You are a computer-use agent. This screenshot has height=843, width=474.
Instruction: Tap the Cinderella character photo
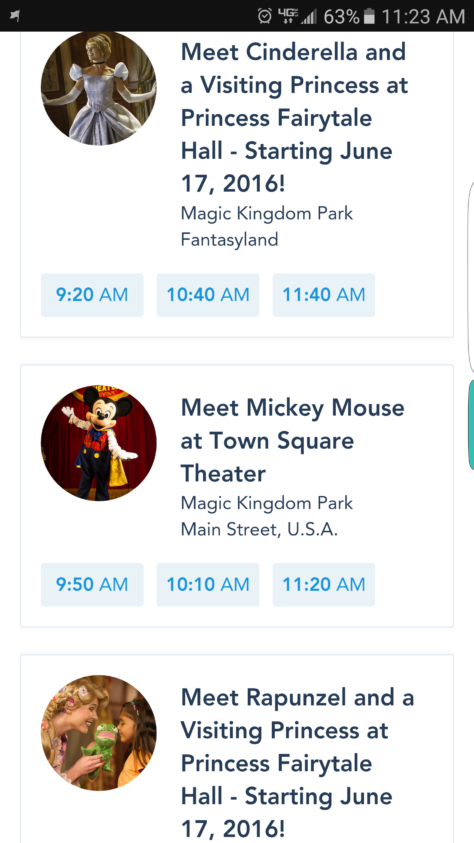[x=98, y=89]
